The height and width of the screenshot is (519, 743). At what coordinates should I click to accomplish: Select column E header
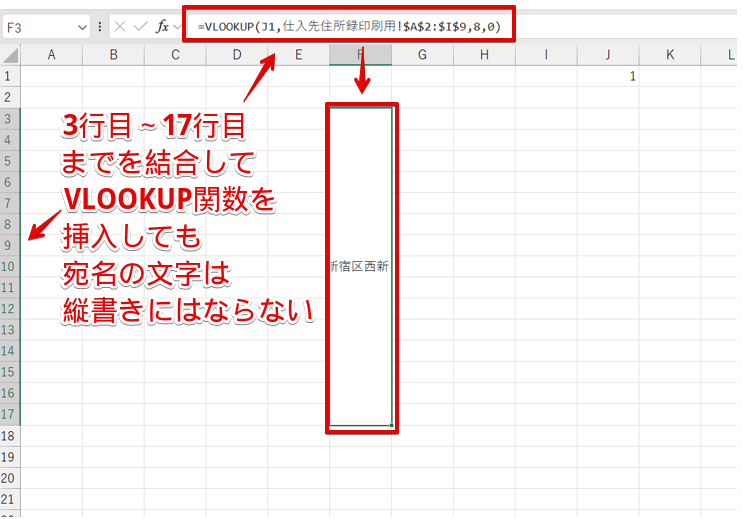[299, 55]
